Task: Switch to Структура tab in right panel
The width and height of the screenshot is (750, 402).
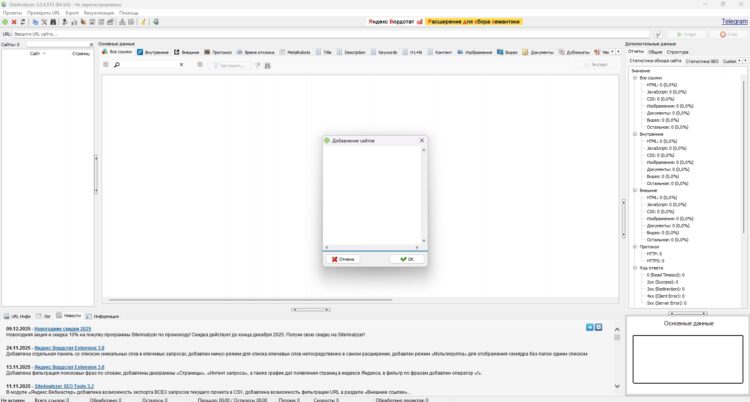Action: (677, 52)
